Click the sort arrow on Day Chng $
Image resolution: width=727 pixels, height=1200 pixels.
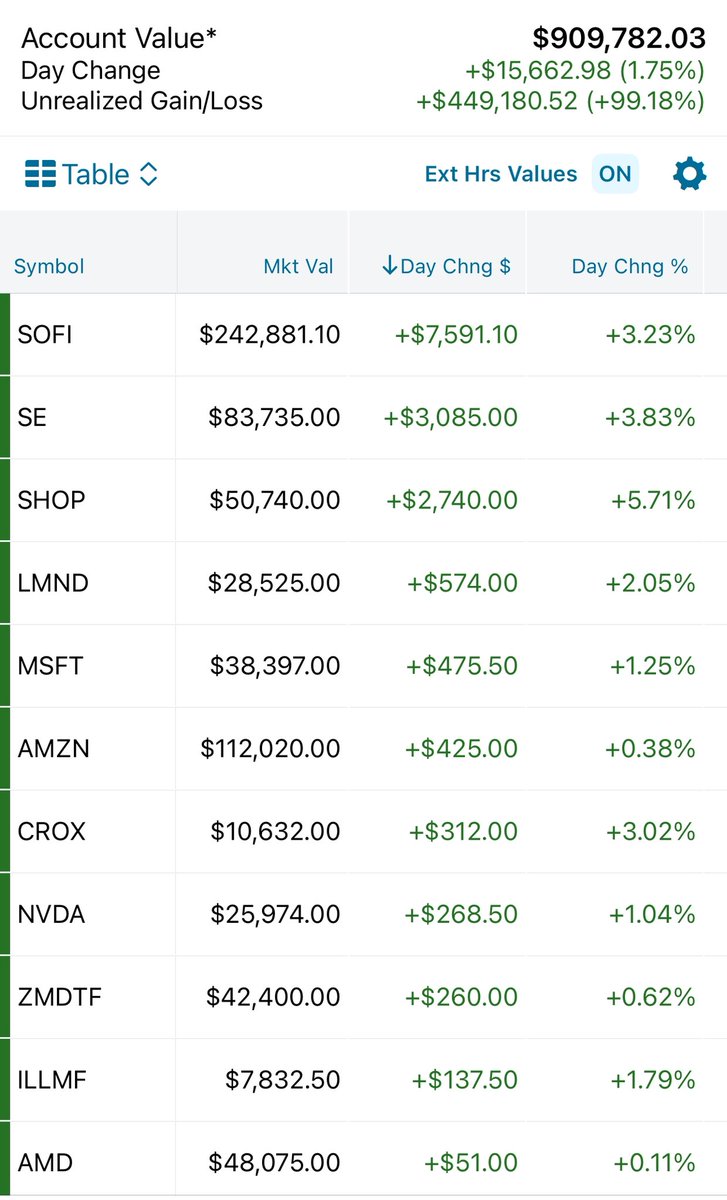pos(390,266)
